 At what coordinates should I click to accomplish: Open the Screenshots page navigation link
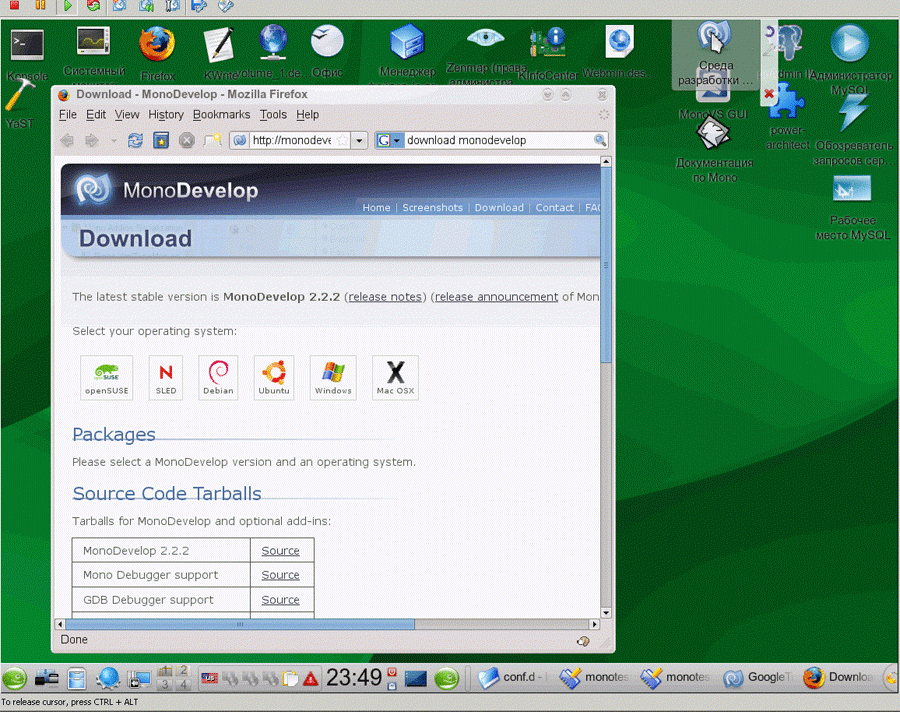coord(432,207)
